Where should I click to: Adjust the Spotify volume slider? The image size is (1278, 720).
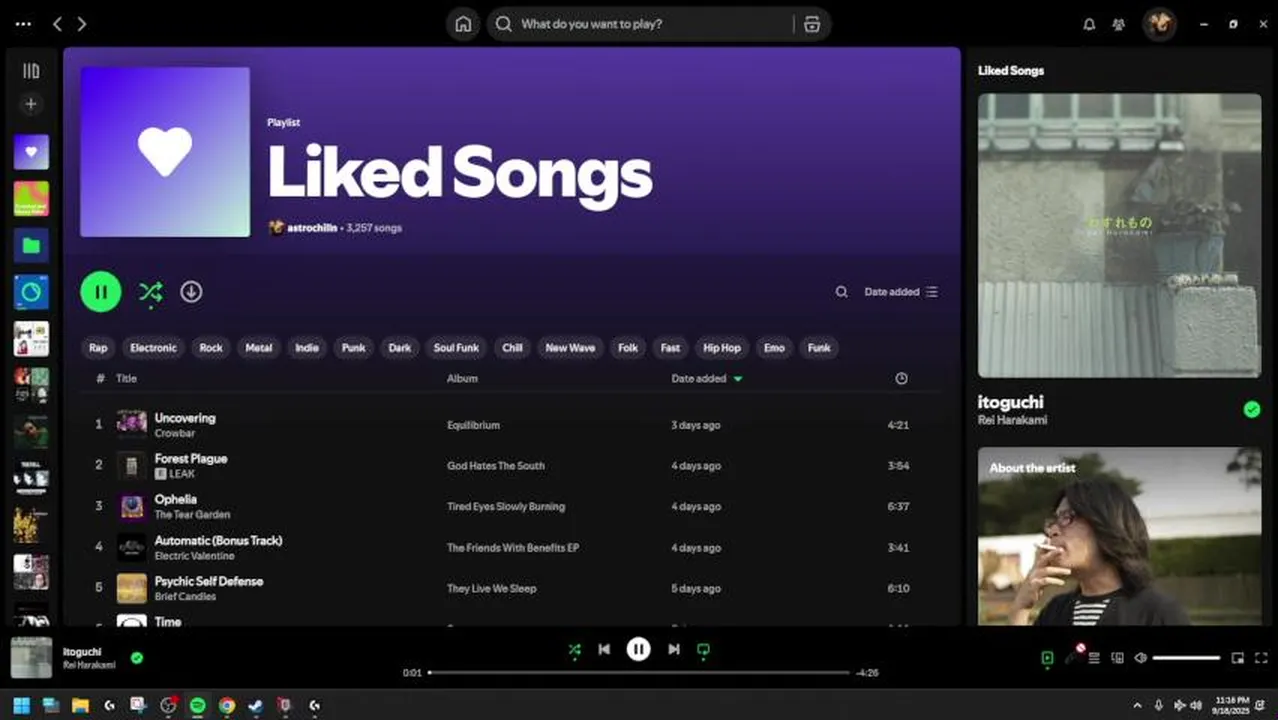click(1187, 658)
